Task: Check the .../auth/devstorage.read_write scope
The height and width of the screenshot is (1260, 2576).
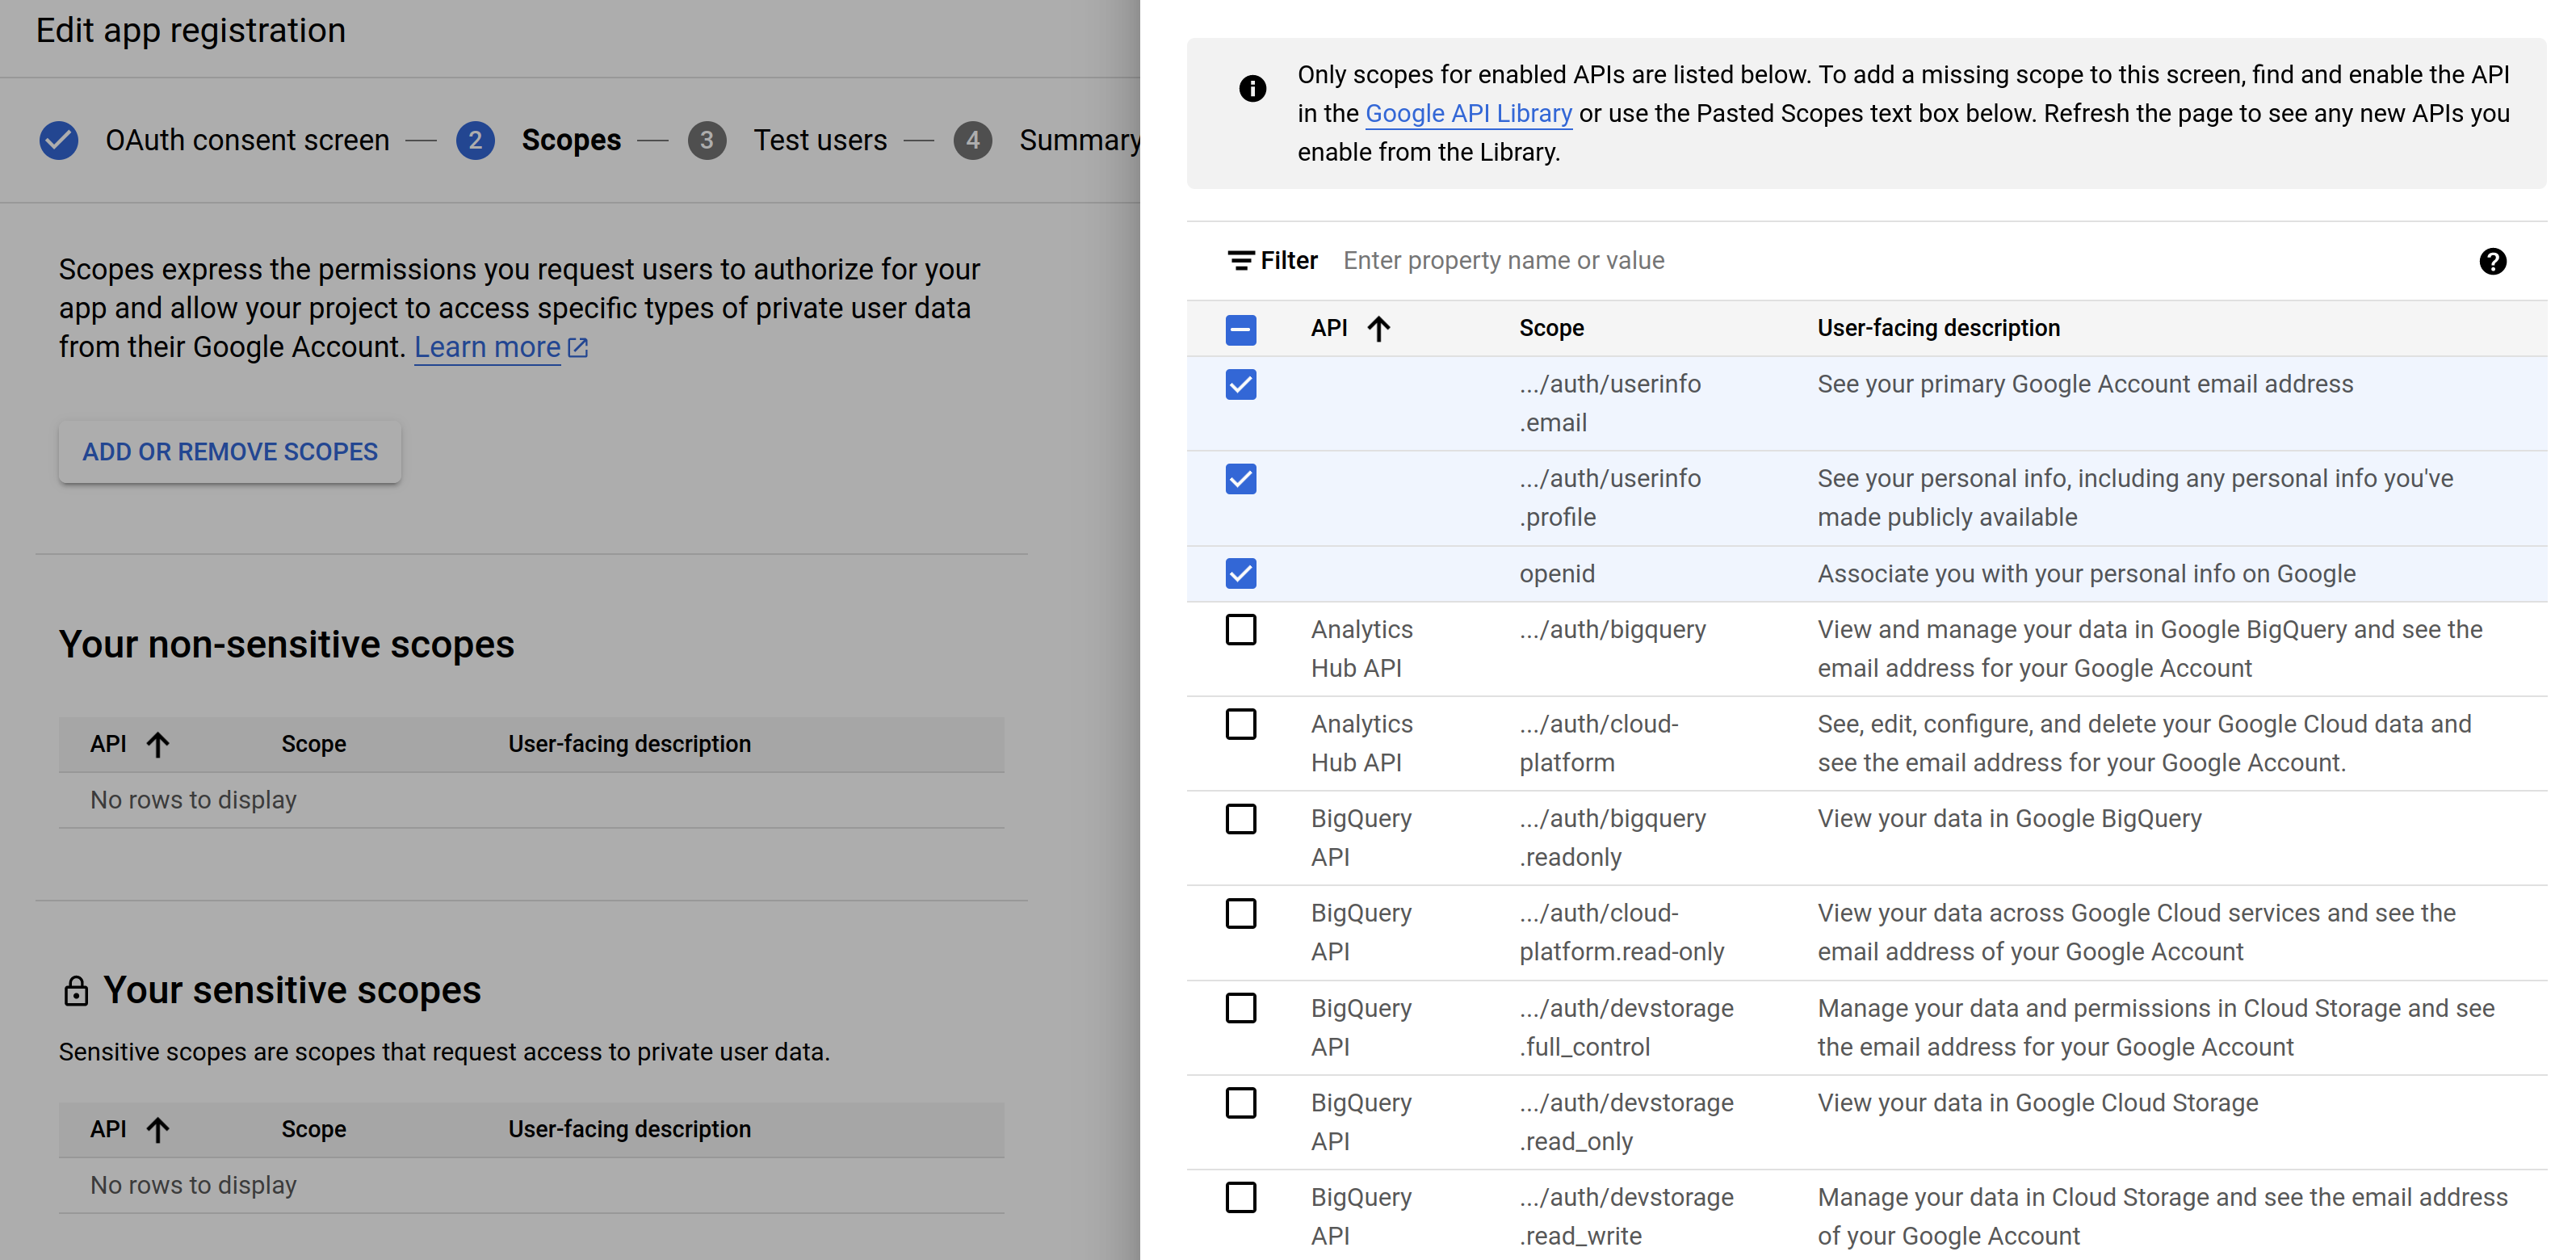Action: pyautogui.click(x=1241, y=1197)
